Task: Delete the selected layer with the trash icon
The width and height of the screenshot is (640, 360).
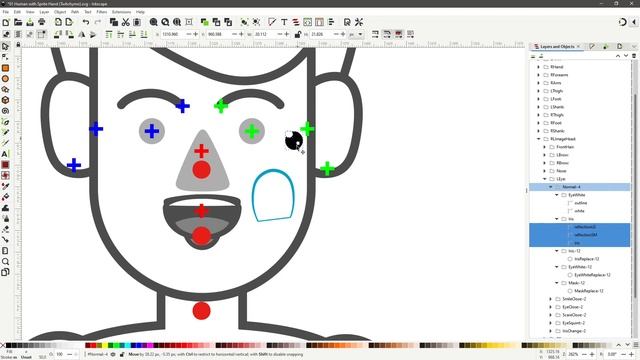Action: pos(634,56)
